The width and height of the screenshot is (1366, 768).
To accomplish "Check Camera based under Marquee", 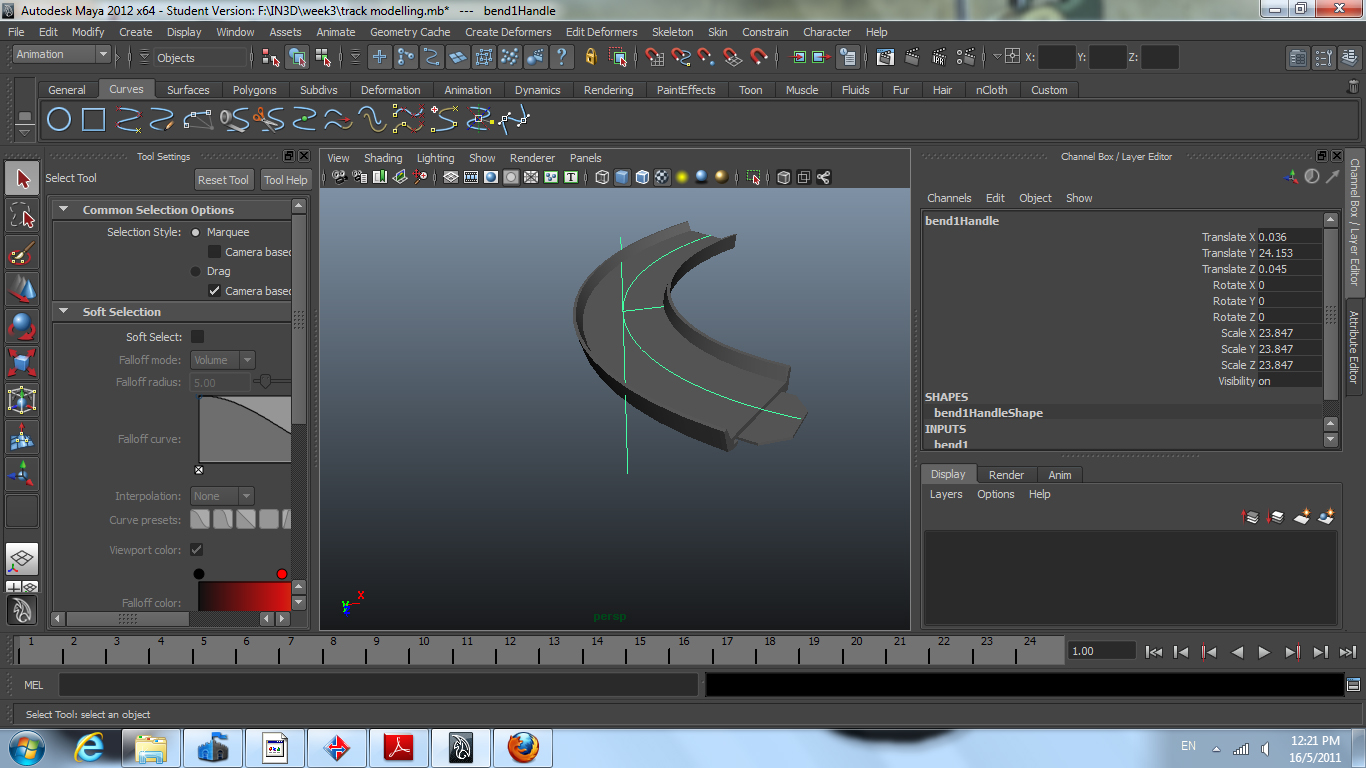I will 214,252.
